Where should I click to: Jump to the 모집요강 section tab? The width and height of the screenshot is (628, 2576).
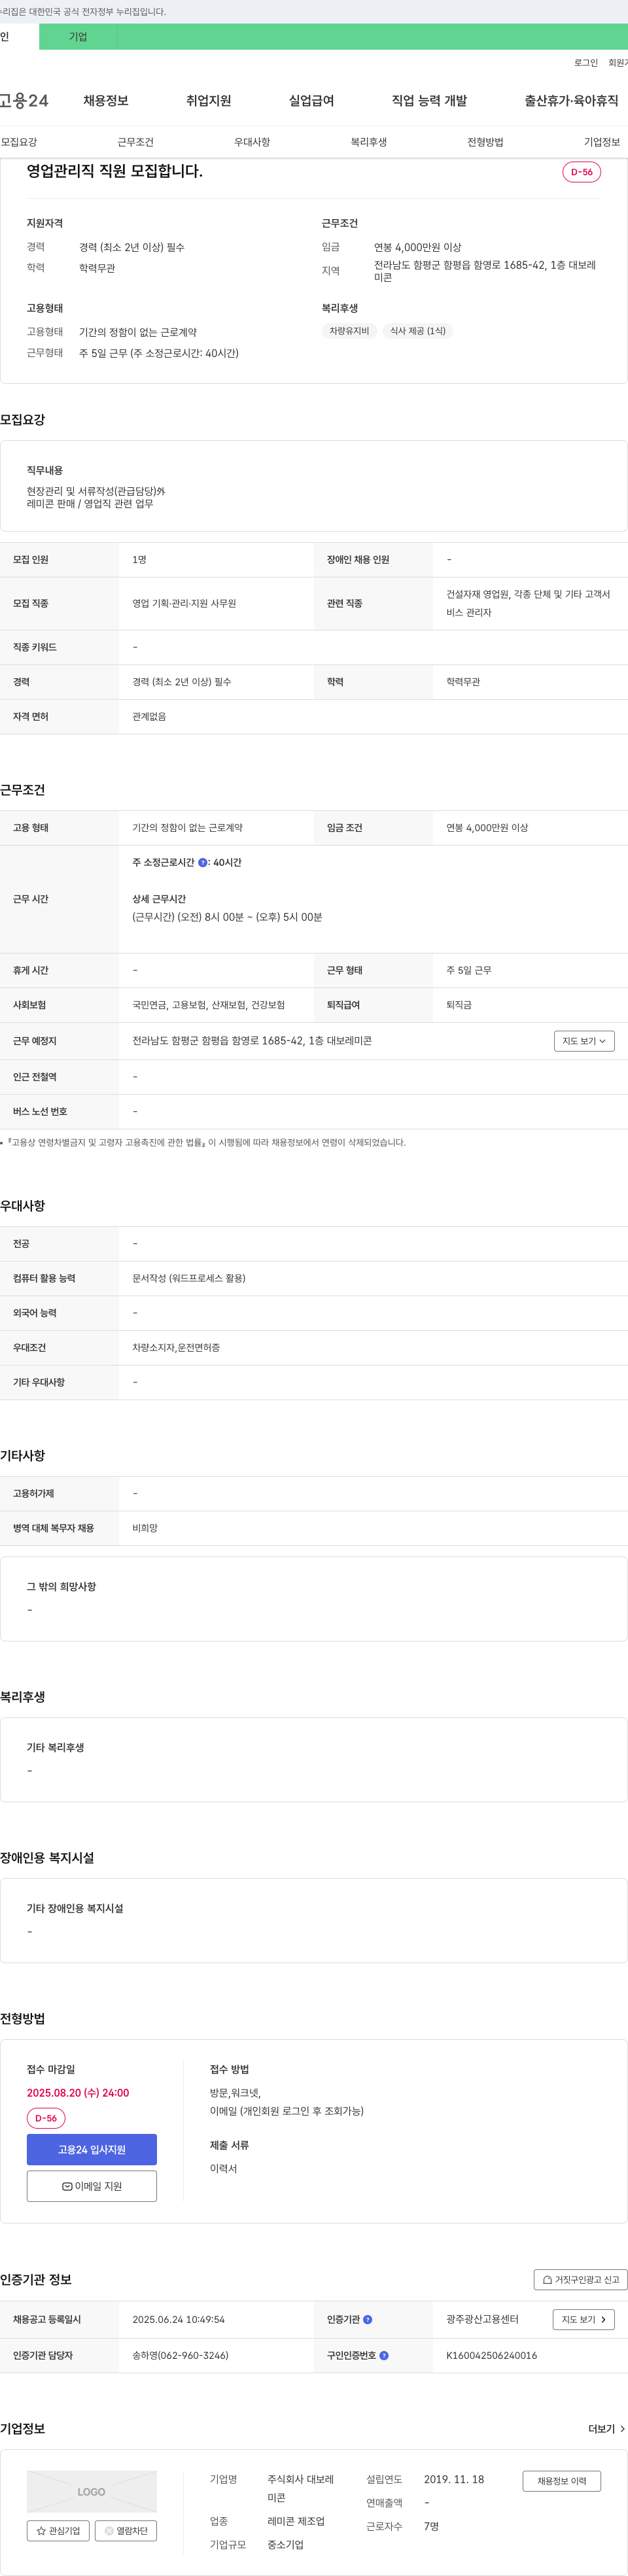click(x=19, y=142)
